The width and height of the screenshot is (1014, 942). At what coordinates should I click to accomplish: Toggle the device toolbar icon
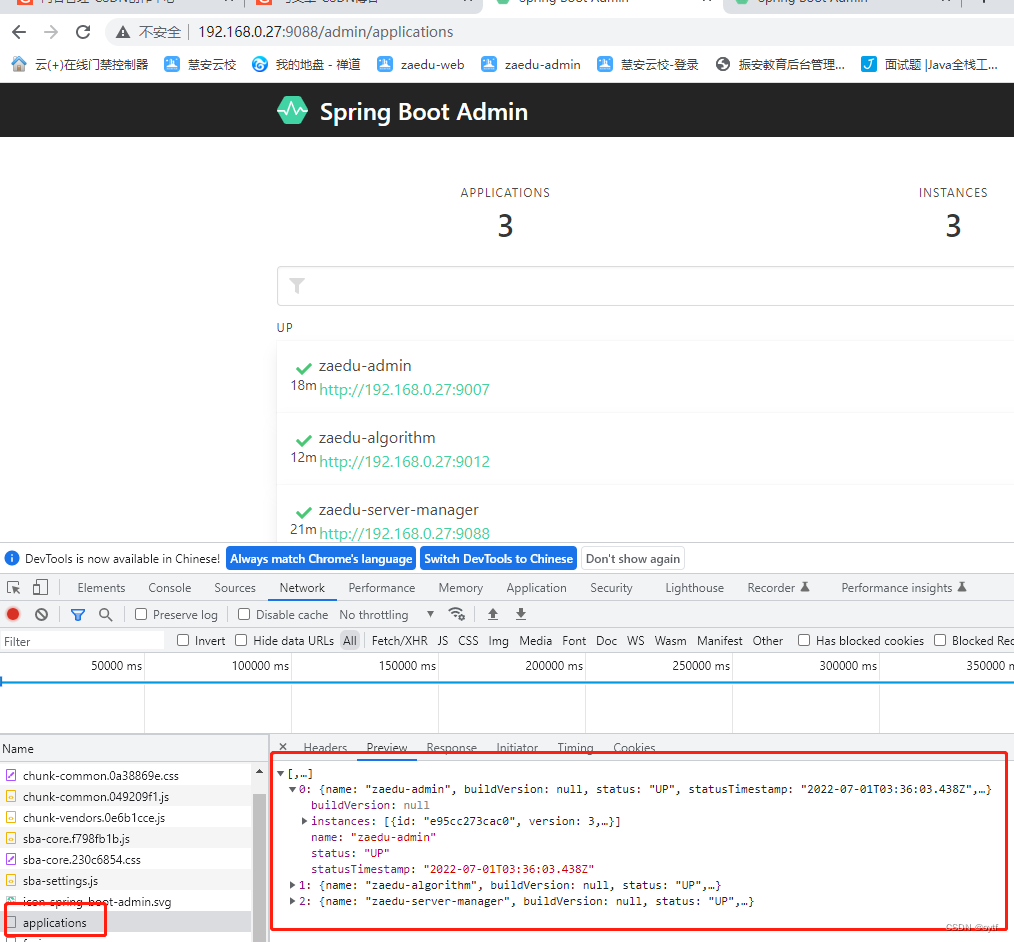click(41, 588)
